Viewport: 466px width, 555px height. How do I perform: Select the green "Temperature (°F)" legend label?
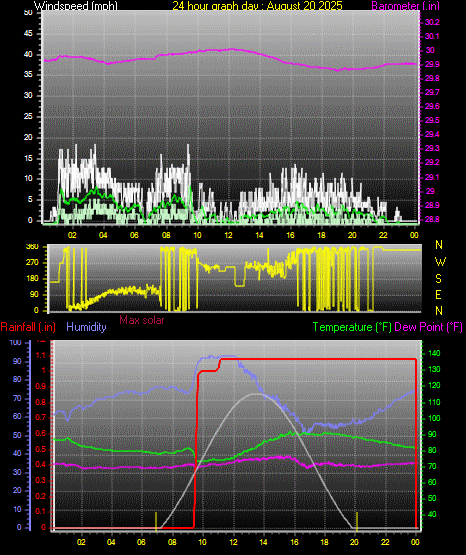point(352,327)
